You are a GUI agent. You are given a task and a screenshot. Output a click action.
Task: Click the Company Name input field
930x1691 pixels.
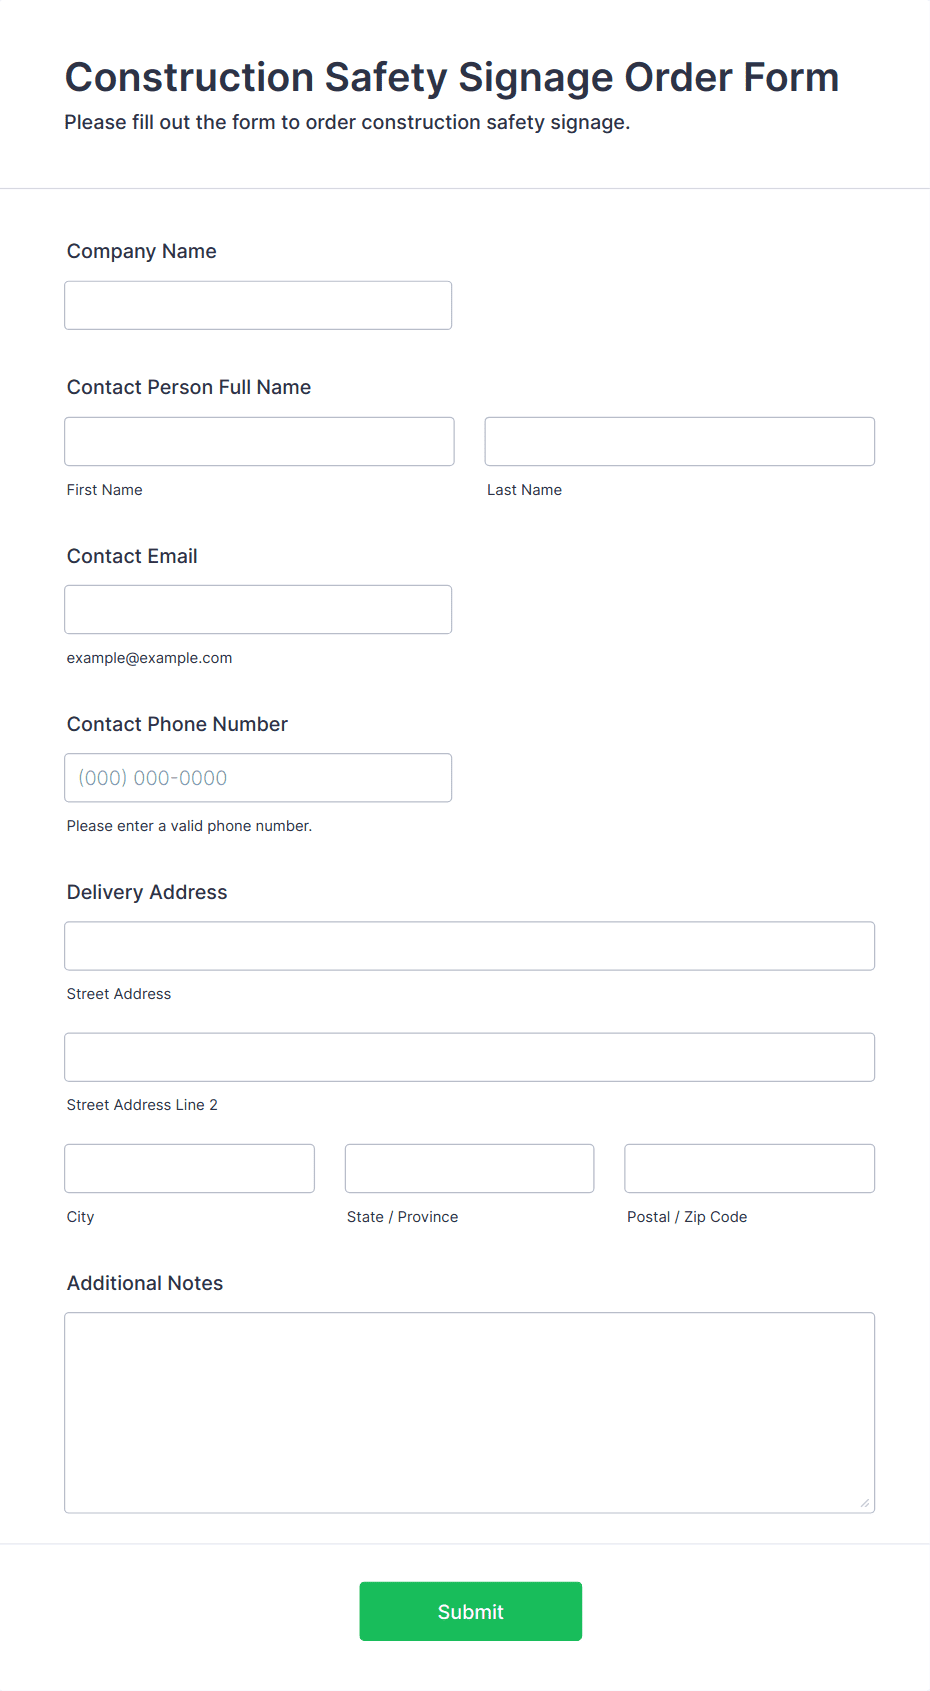(x=258, y=305)
